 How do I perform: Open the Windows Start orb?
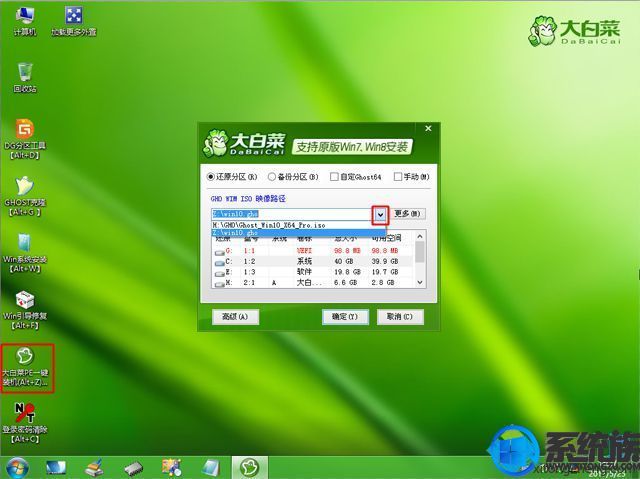[16, 468]
